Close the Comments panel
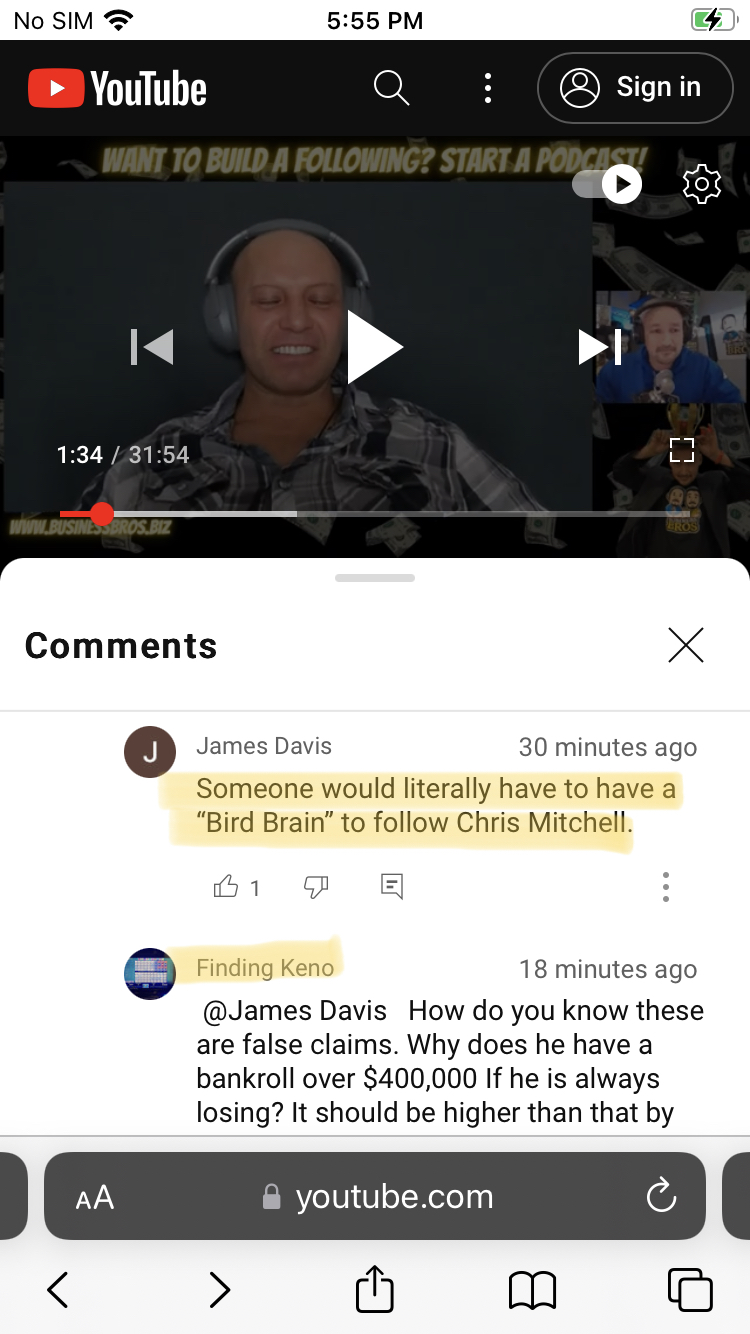750x1334 pixels. coord(686,645)
